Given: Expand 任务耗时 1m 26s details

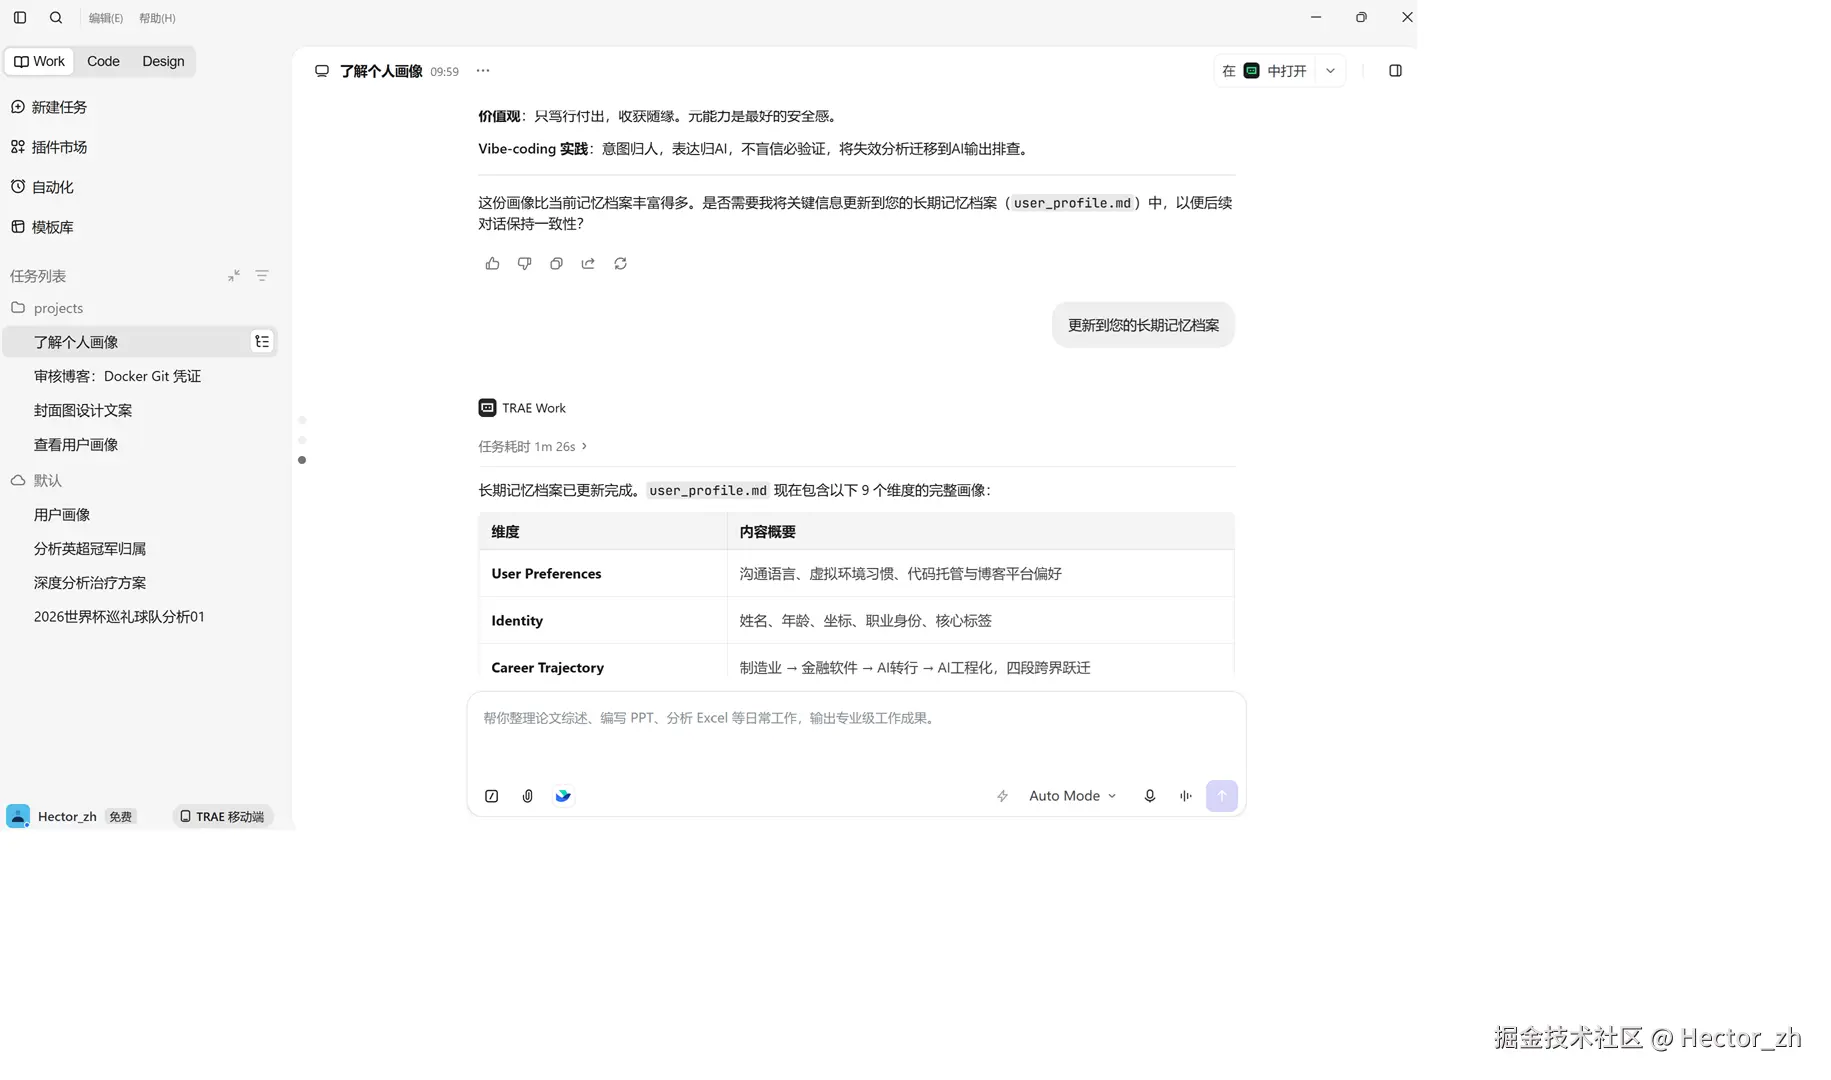Looking at the screenshot, I should [x=532, y=446].
